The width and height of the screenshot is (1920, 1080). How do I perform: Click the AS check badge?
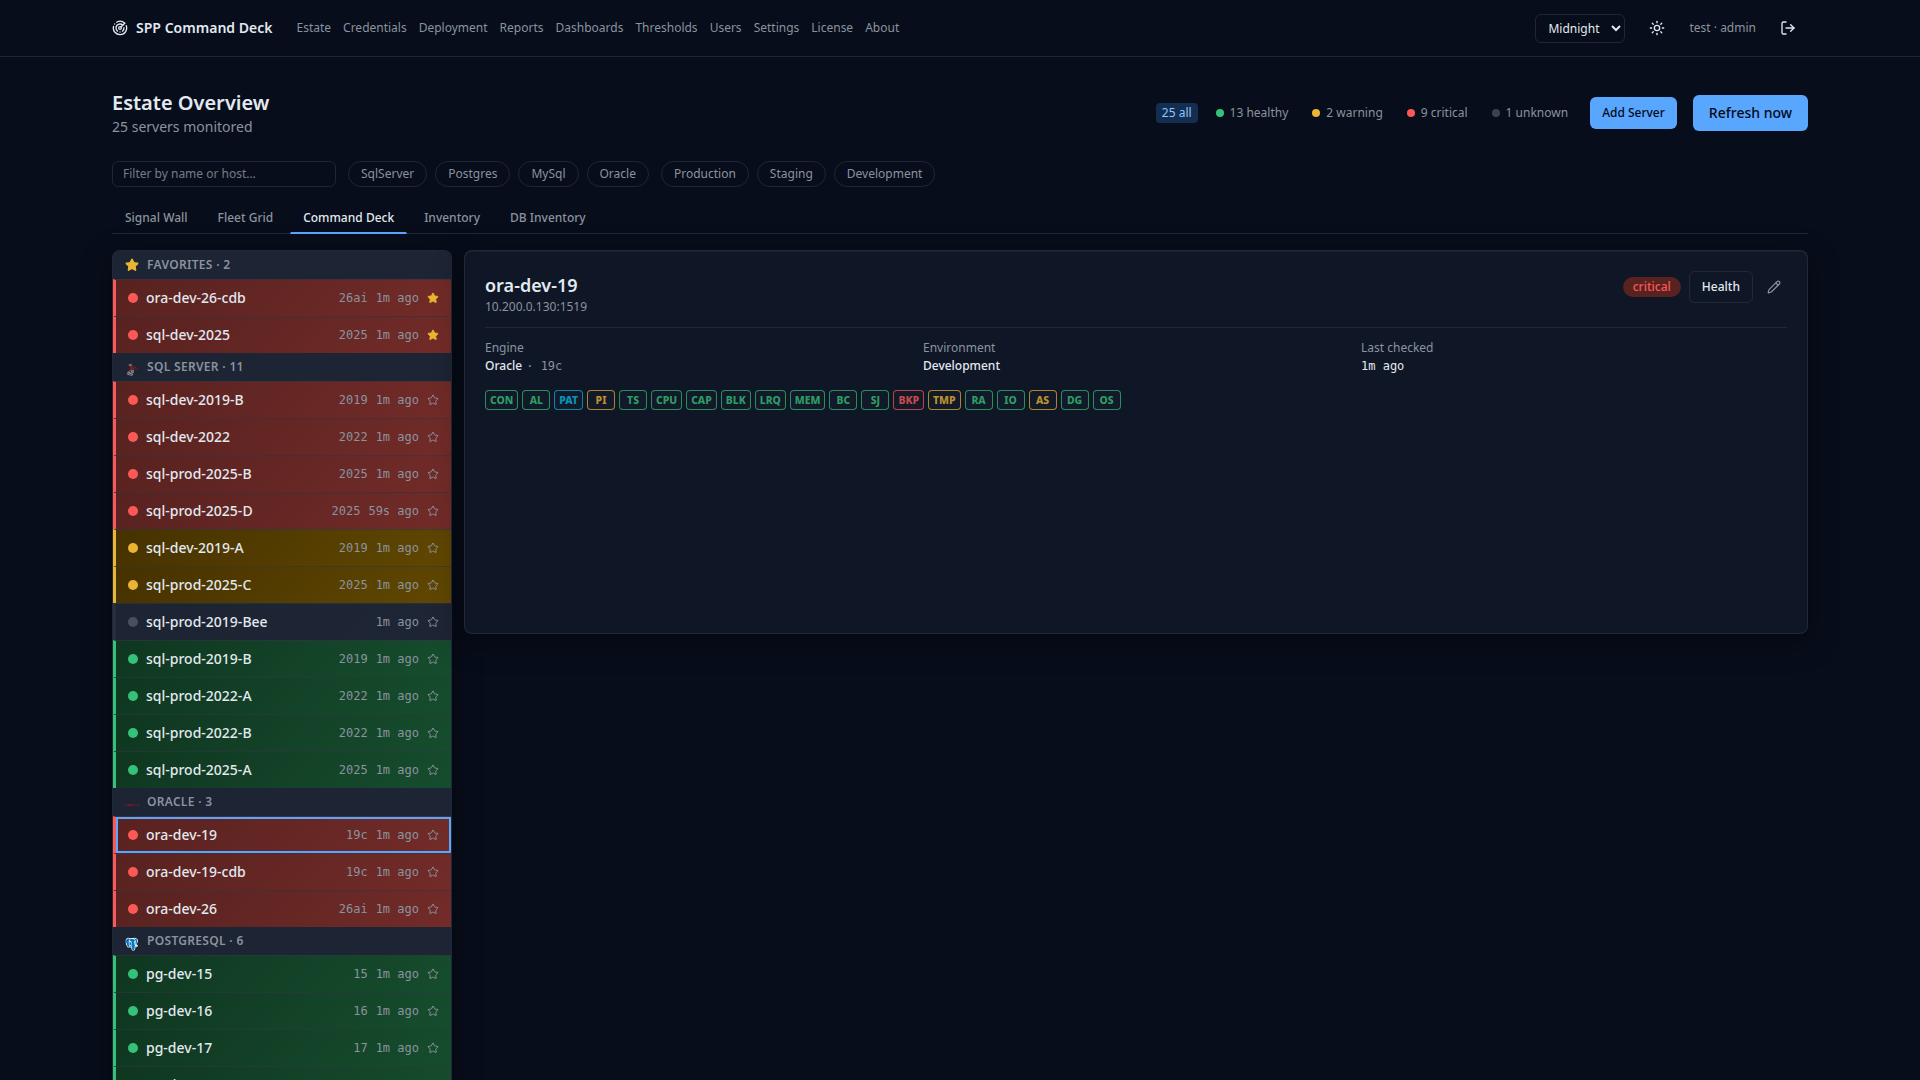(1043, 400)
